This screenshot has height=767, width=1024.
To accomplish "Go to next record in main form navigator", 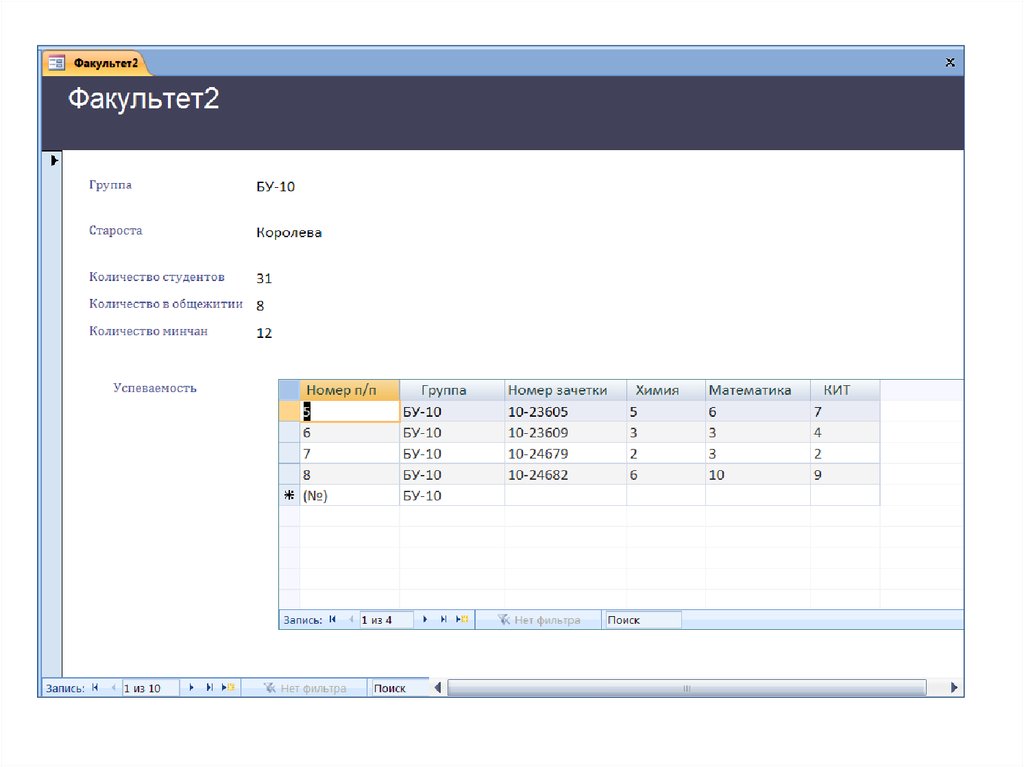I will click(191, 688).
